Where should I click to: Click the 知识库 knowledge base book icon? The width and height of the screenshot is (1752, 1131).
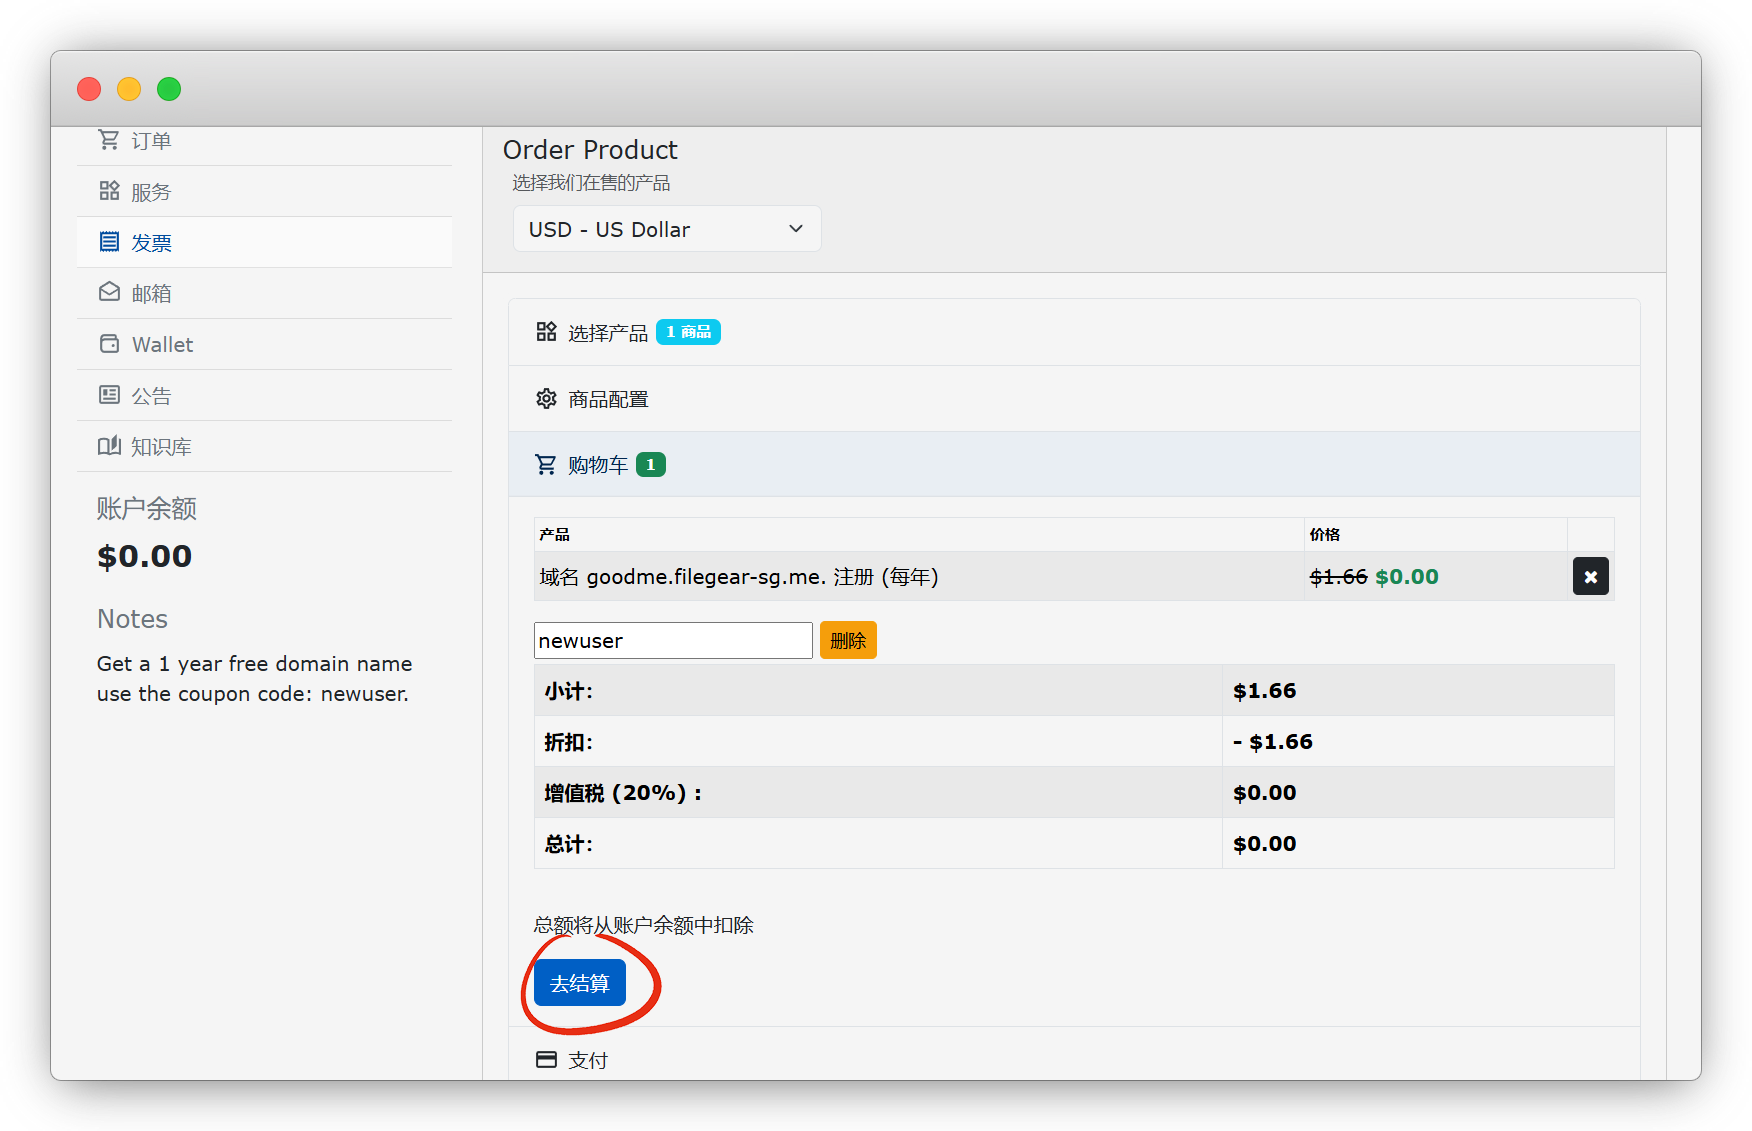click(x=109, y=446)
